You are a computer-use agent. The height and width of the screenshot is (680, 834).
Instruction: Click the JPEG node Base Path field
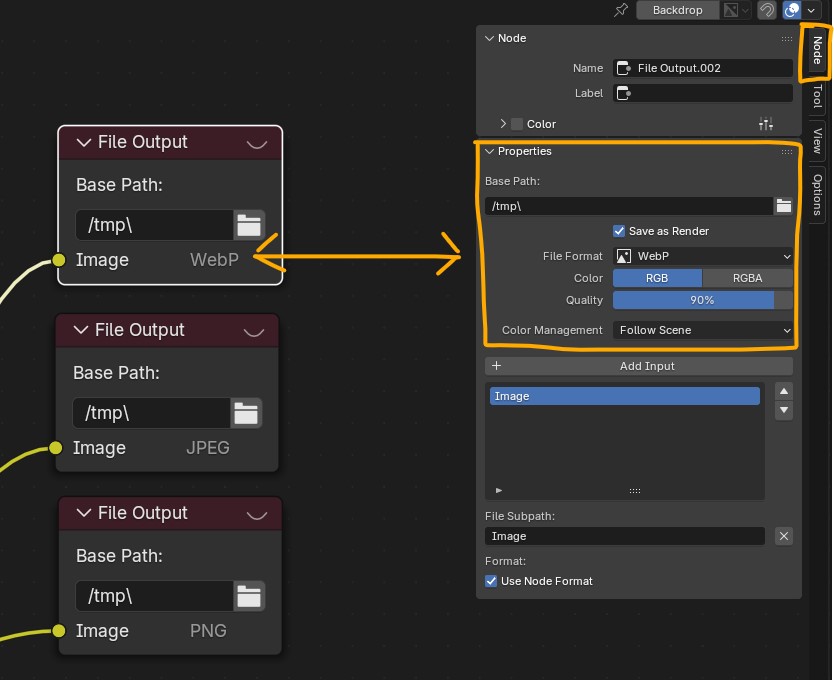pos(151,413)
